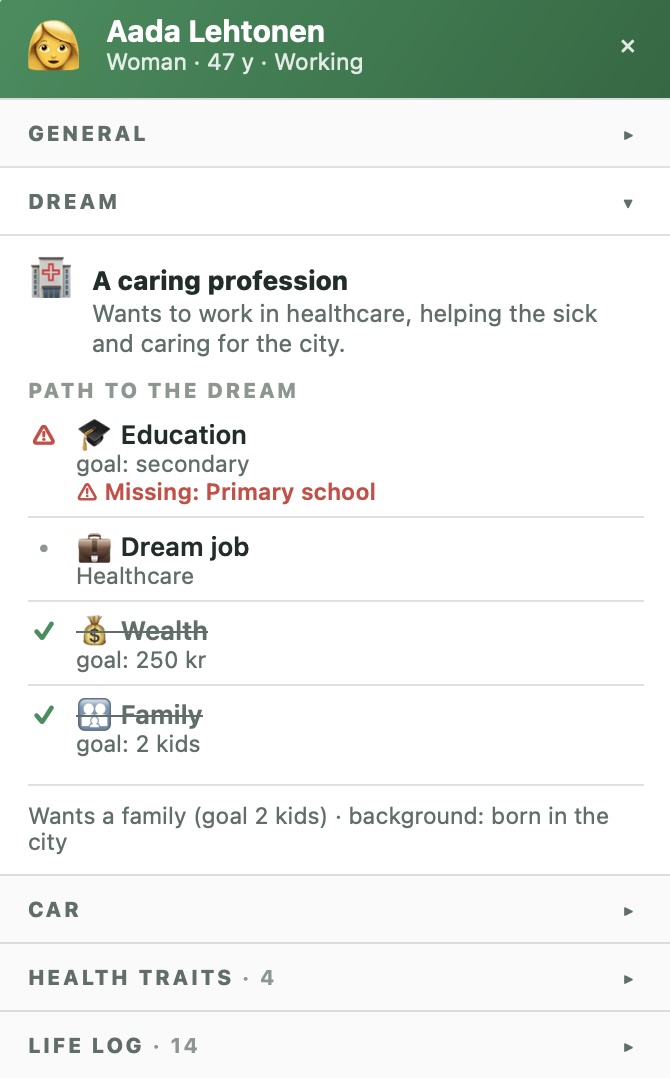
Task: Expand the General section arrow
Action: 628,135
